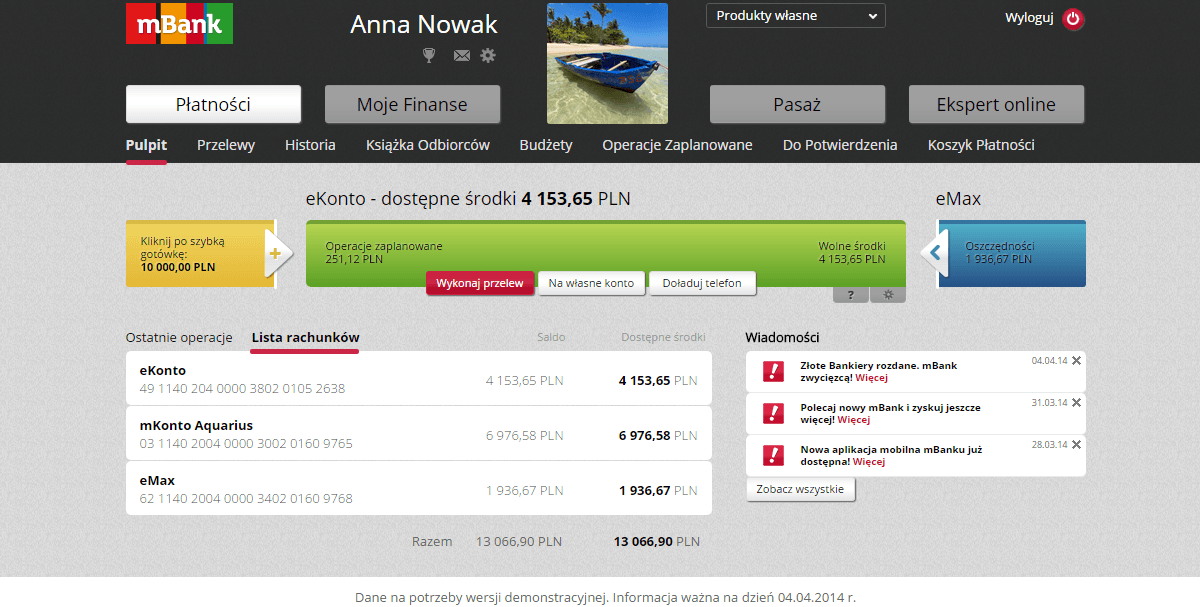
Task: Switch to the Ostatnie operacje tab
Action: coord(179,338)
